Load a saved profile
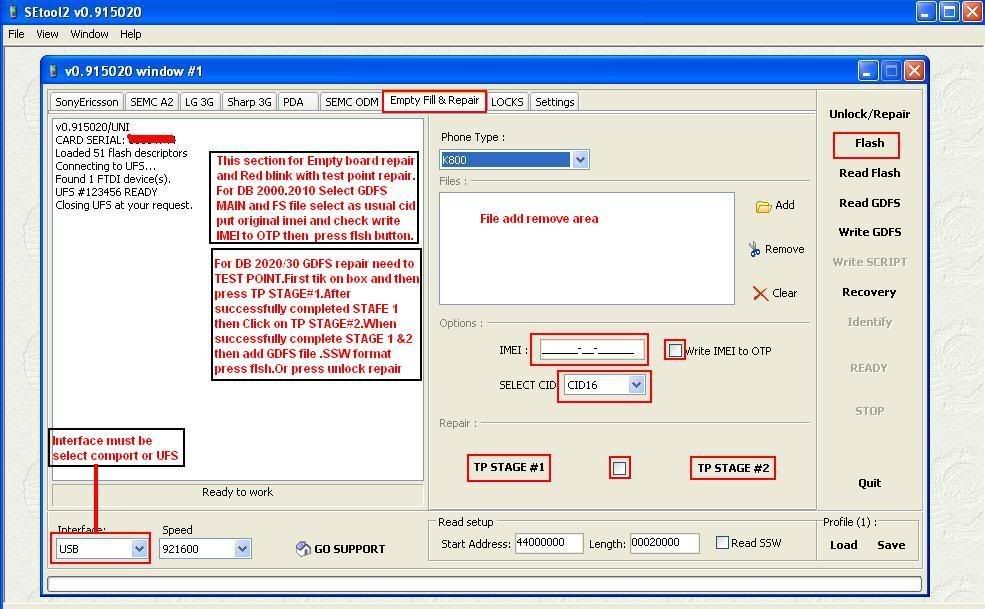 [844, 545]
